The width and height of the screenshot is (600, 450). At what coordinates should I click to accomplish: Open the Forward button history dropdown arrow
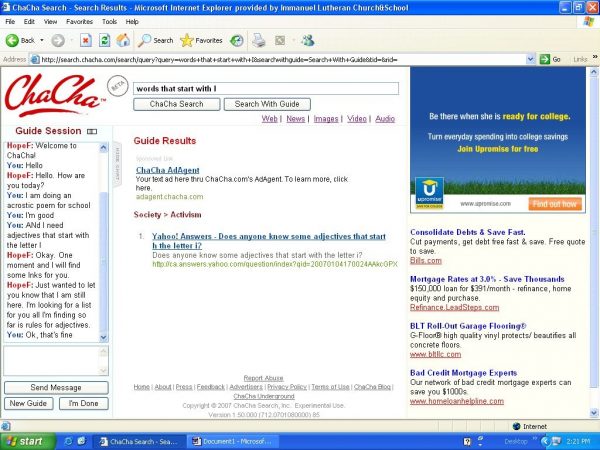(71, 40)
